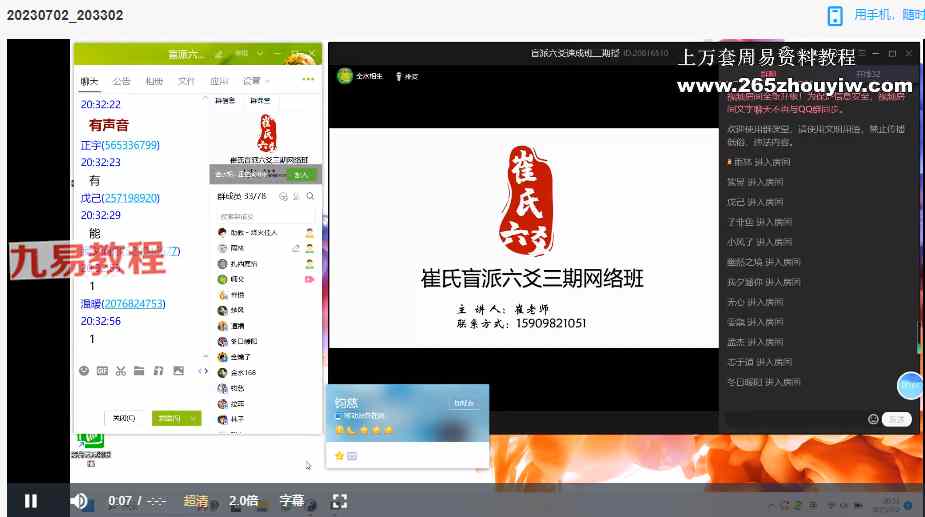Open the 公告 tab in QQ group
The height and width of the screenshot is (517, 925).
coord(121,81)
